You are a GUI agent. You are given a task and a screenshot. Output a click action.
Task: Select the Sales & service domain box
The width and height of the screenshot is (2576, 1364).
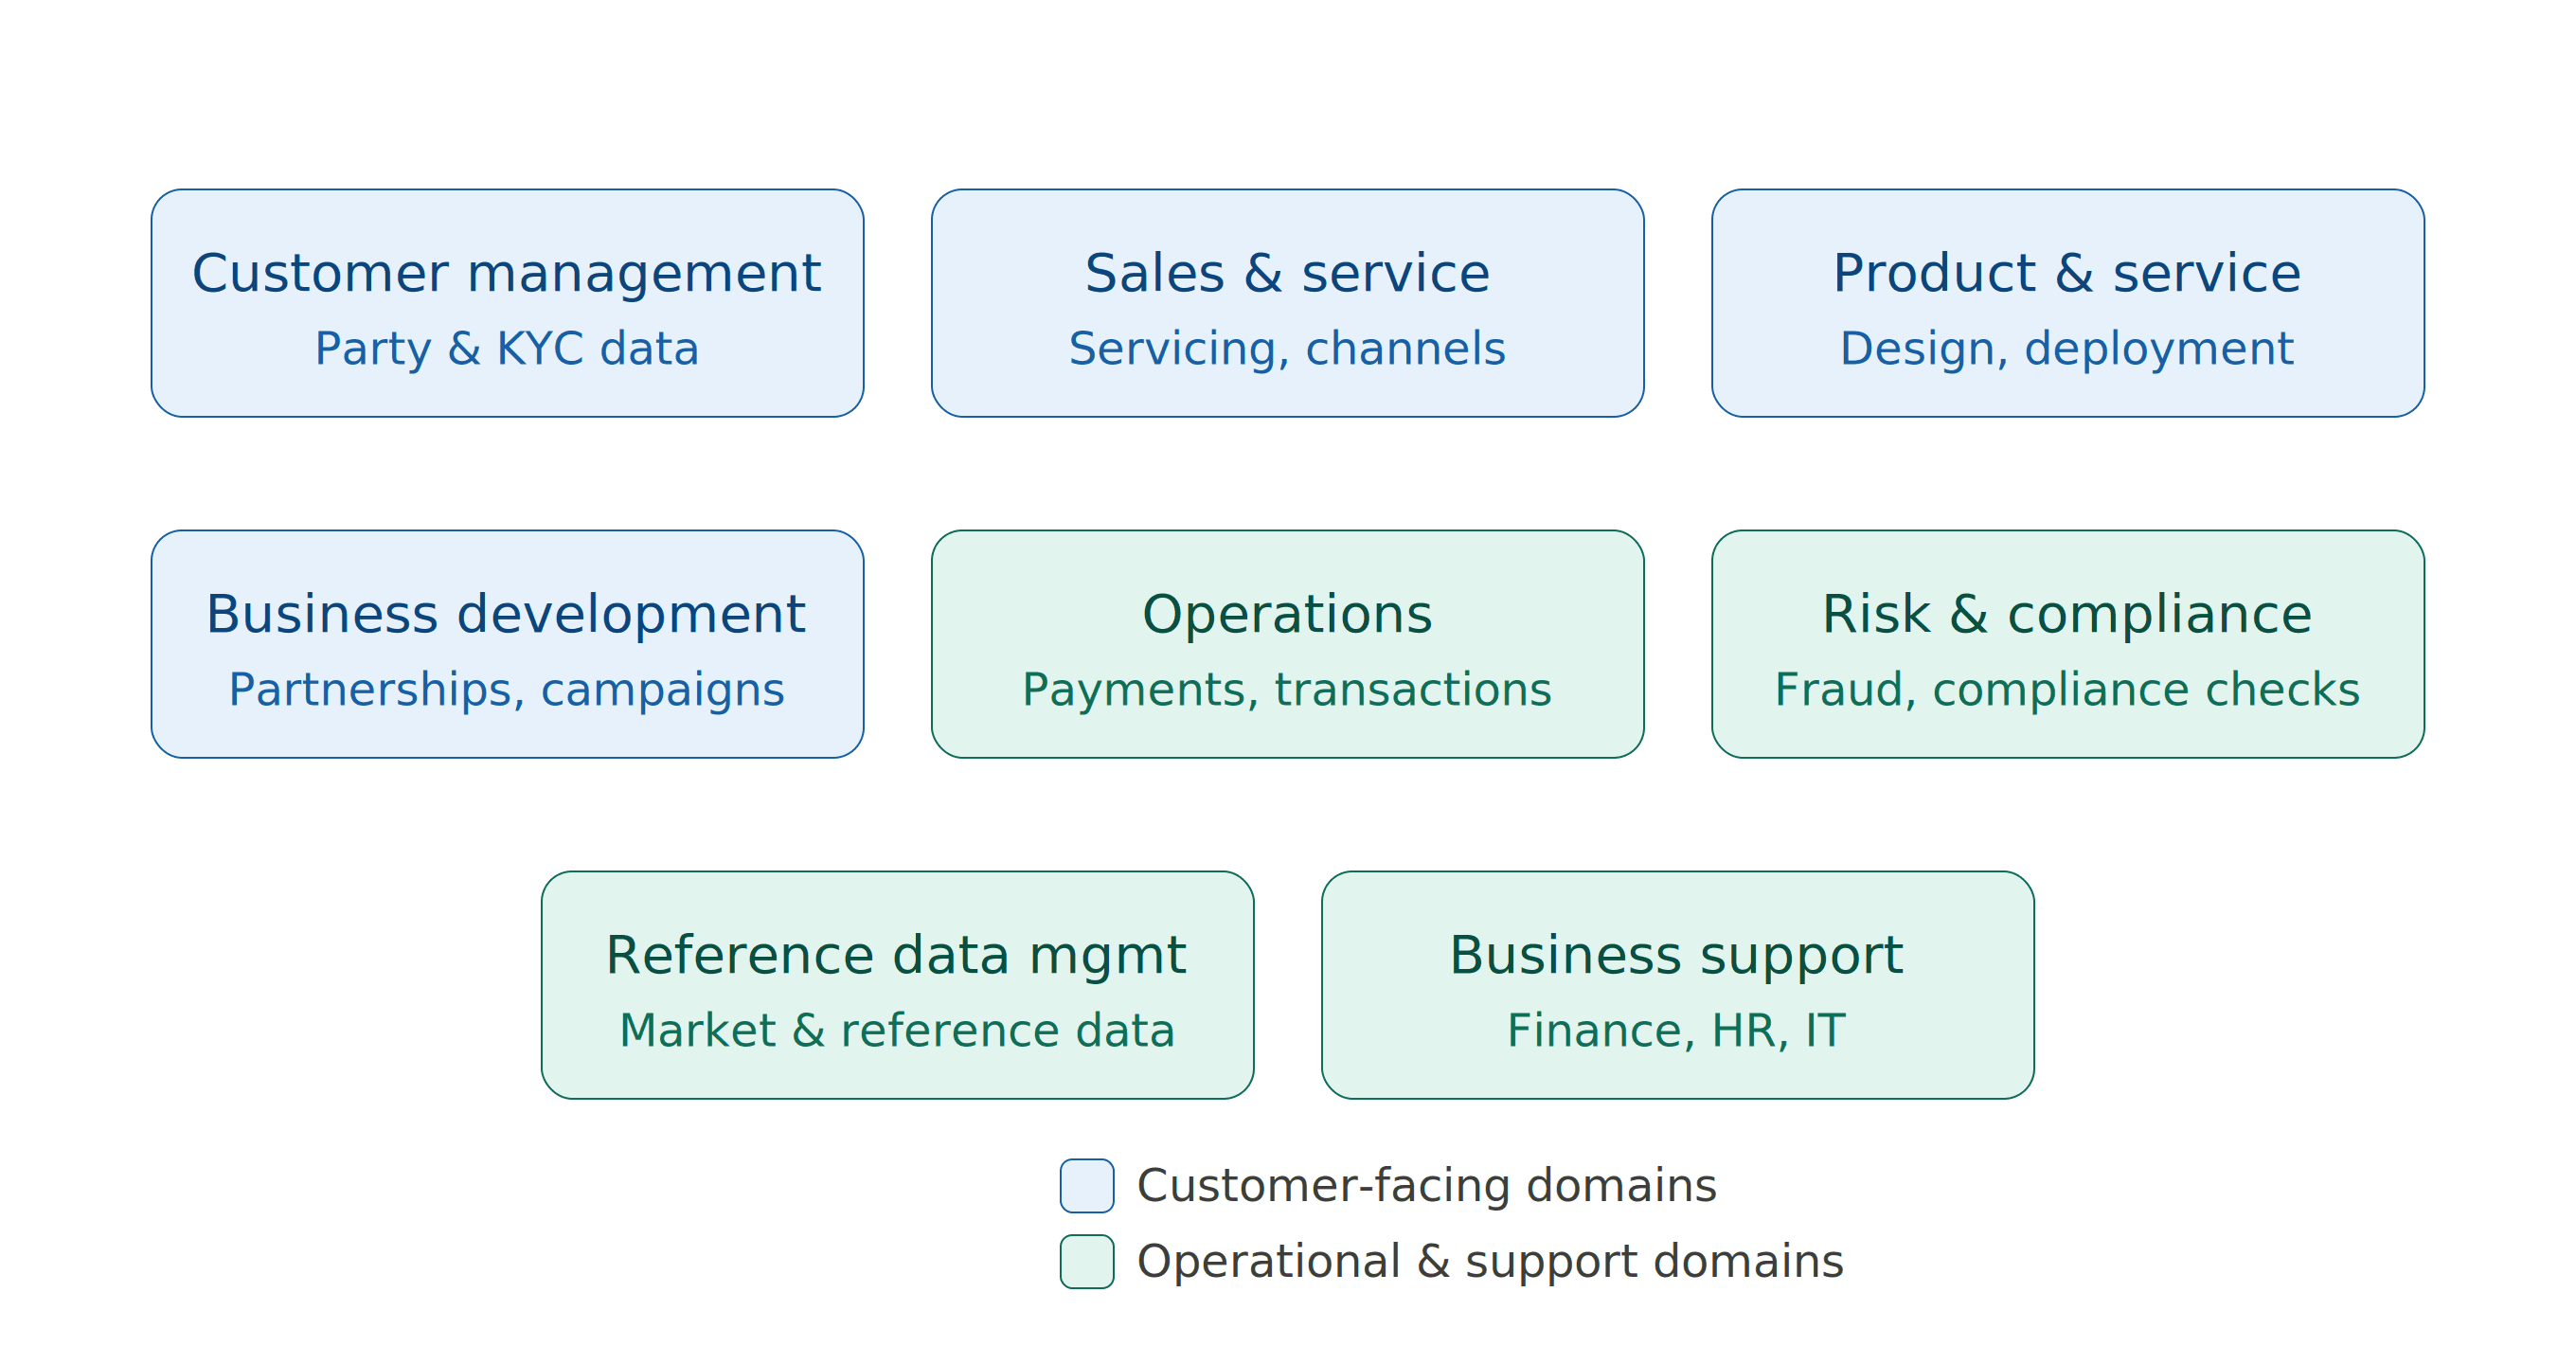1287,303
